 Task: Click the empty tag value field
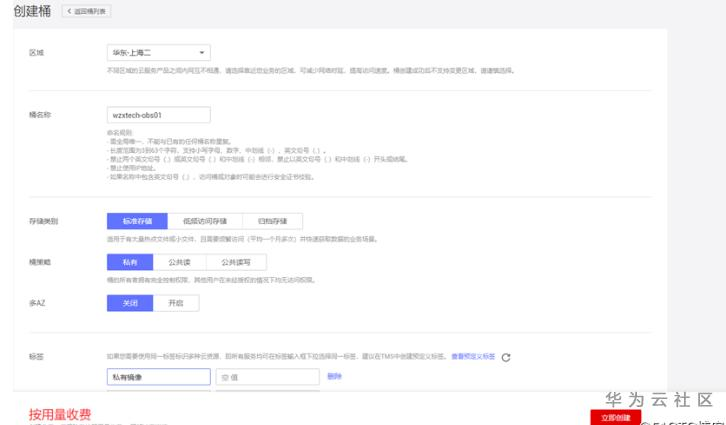[268, 377]
